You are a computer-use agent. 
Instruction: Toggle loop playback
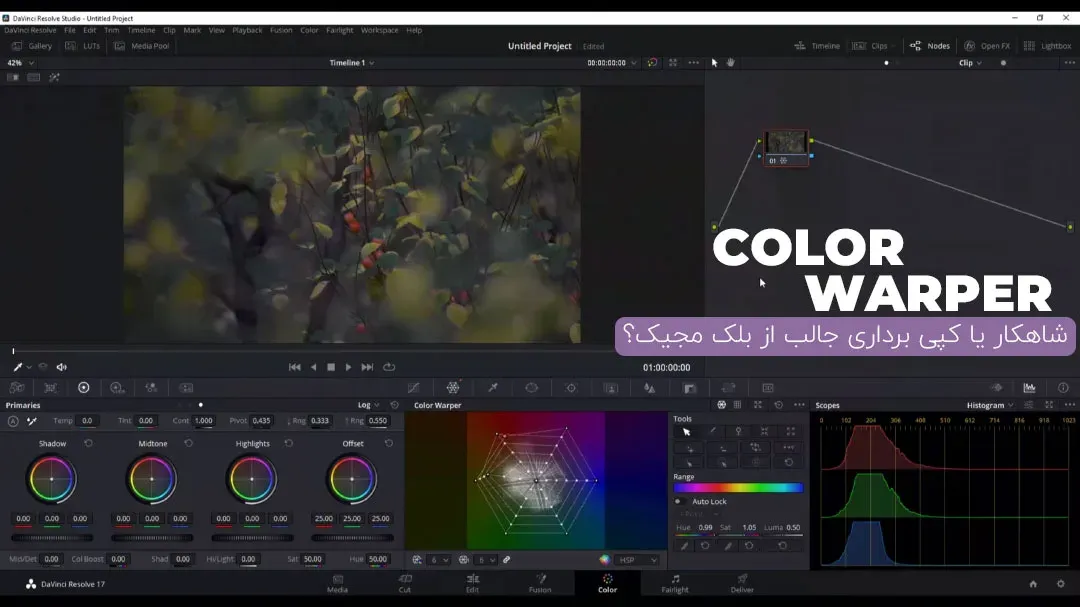coord(389,367)
